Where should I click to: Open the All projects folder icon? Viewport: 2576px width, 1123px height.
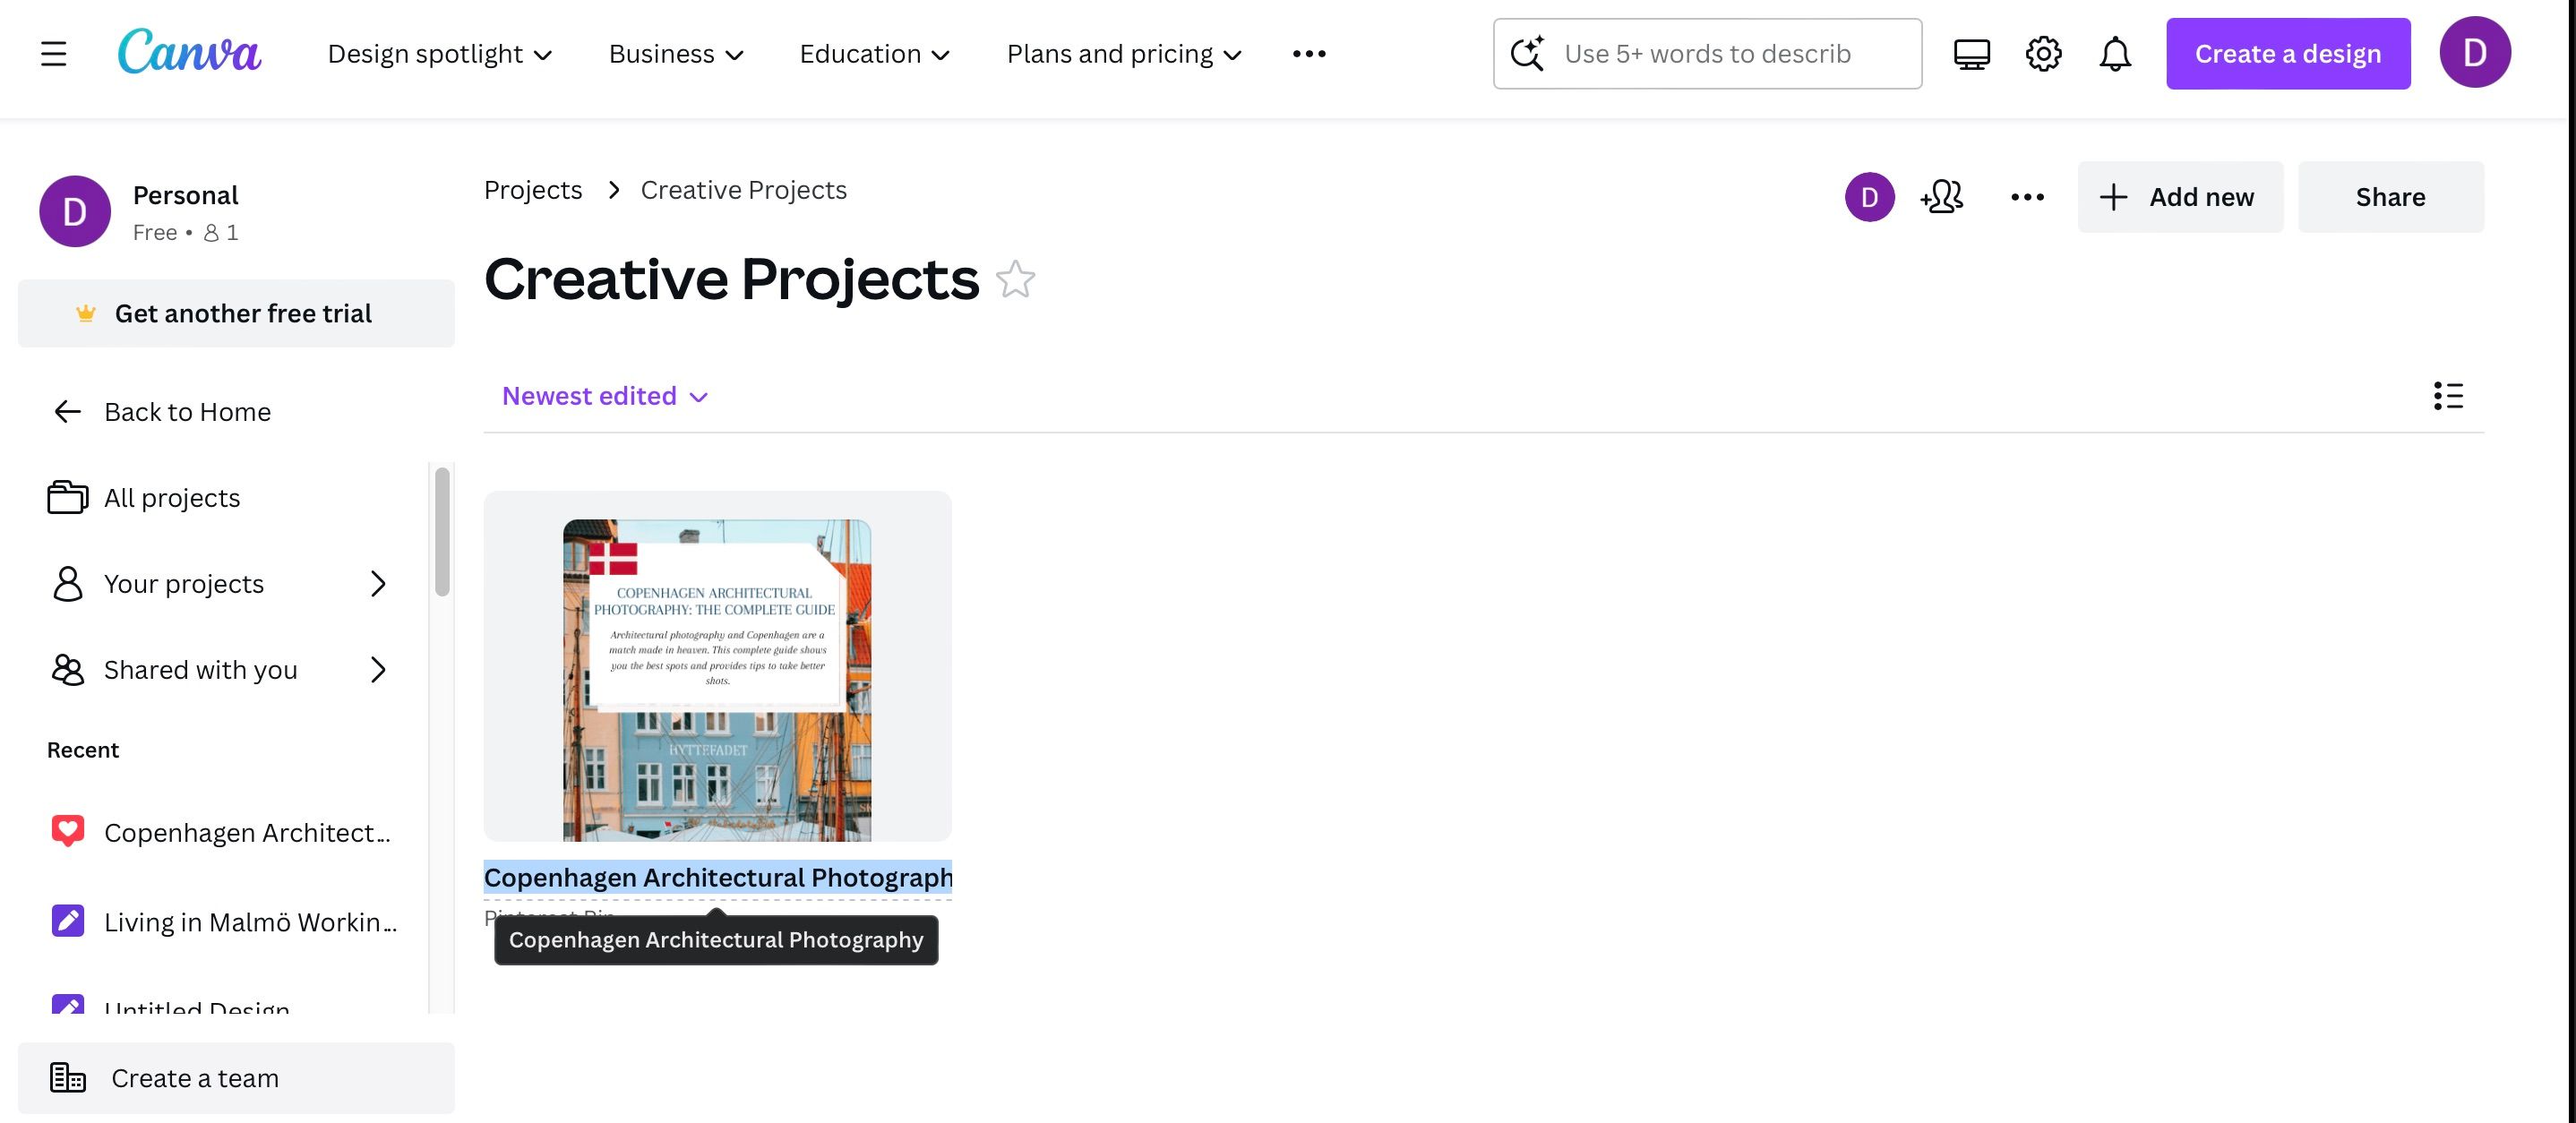[66, 497]
